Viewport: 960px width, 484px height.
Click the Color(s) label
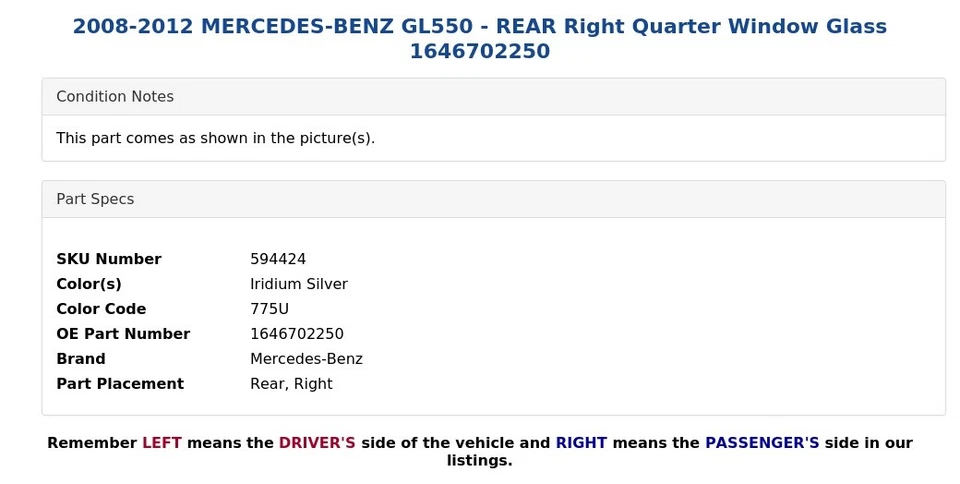click(89, 284)
